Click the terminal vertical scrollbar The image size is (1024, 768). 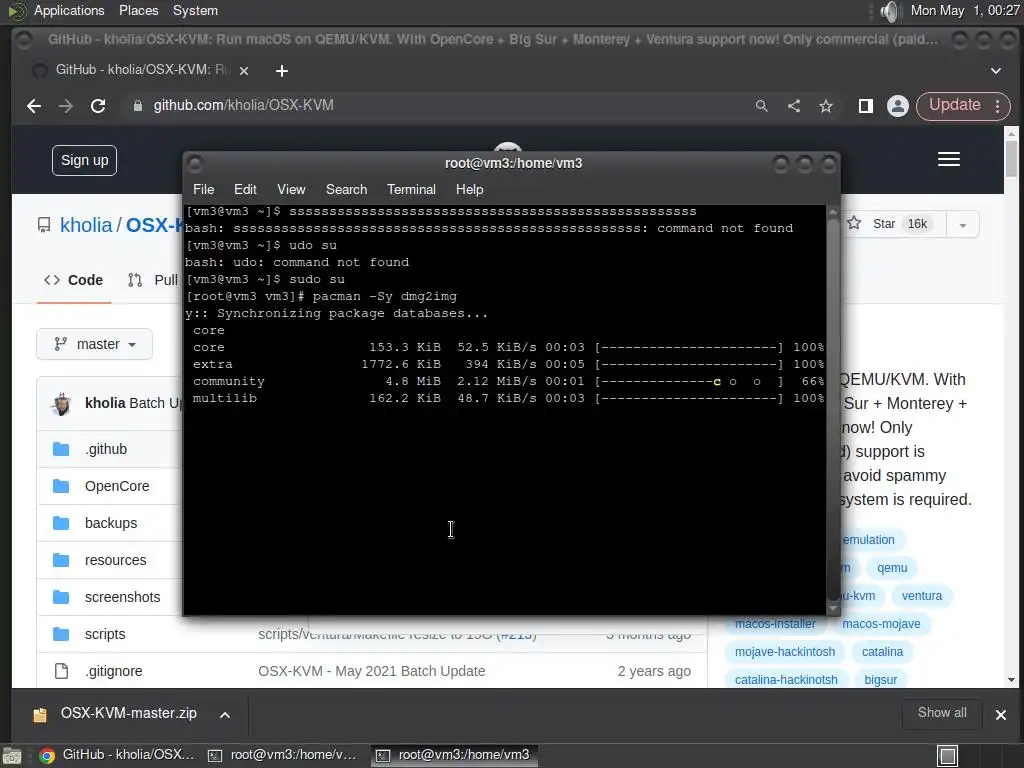click(833, 410)
